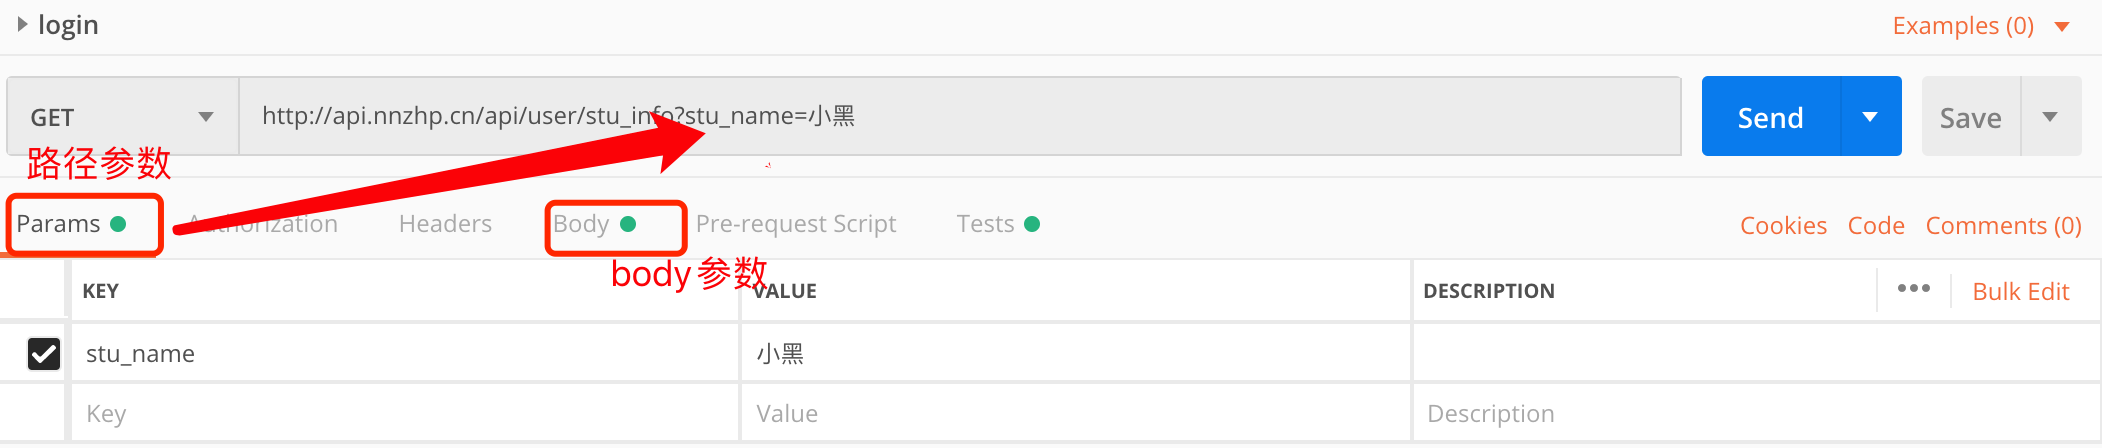This screenshot has width=2104, height=448.
Task: Open the Send button dropdown arrow
Action: [x=1870, y=117]
